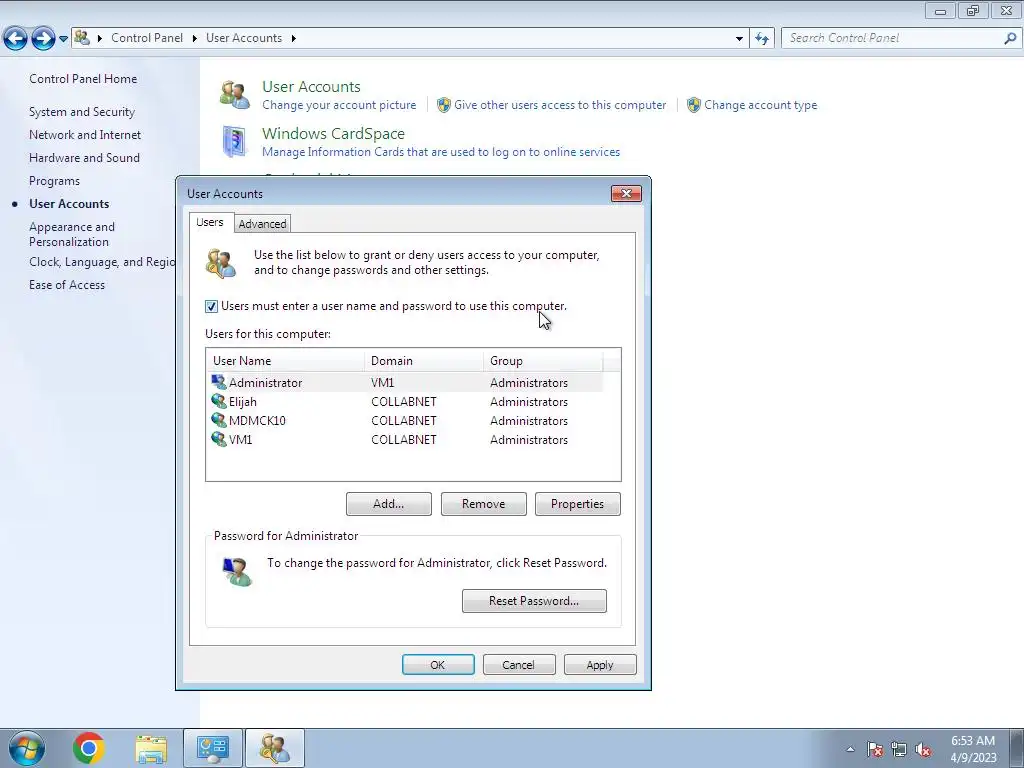Click the Refresh button in address bar
Image resolution: width=1024 pixels, height=768 pixels.
(761, 39)
